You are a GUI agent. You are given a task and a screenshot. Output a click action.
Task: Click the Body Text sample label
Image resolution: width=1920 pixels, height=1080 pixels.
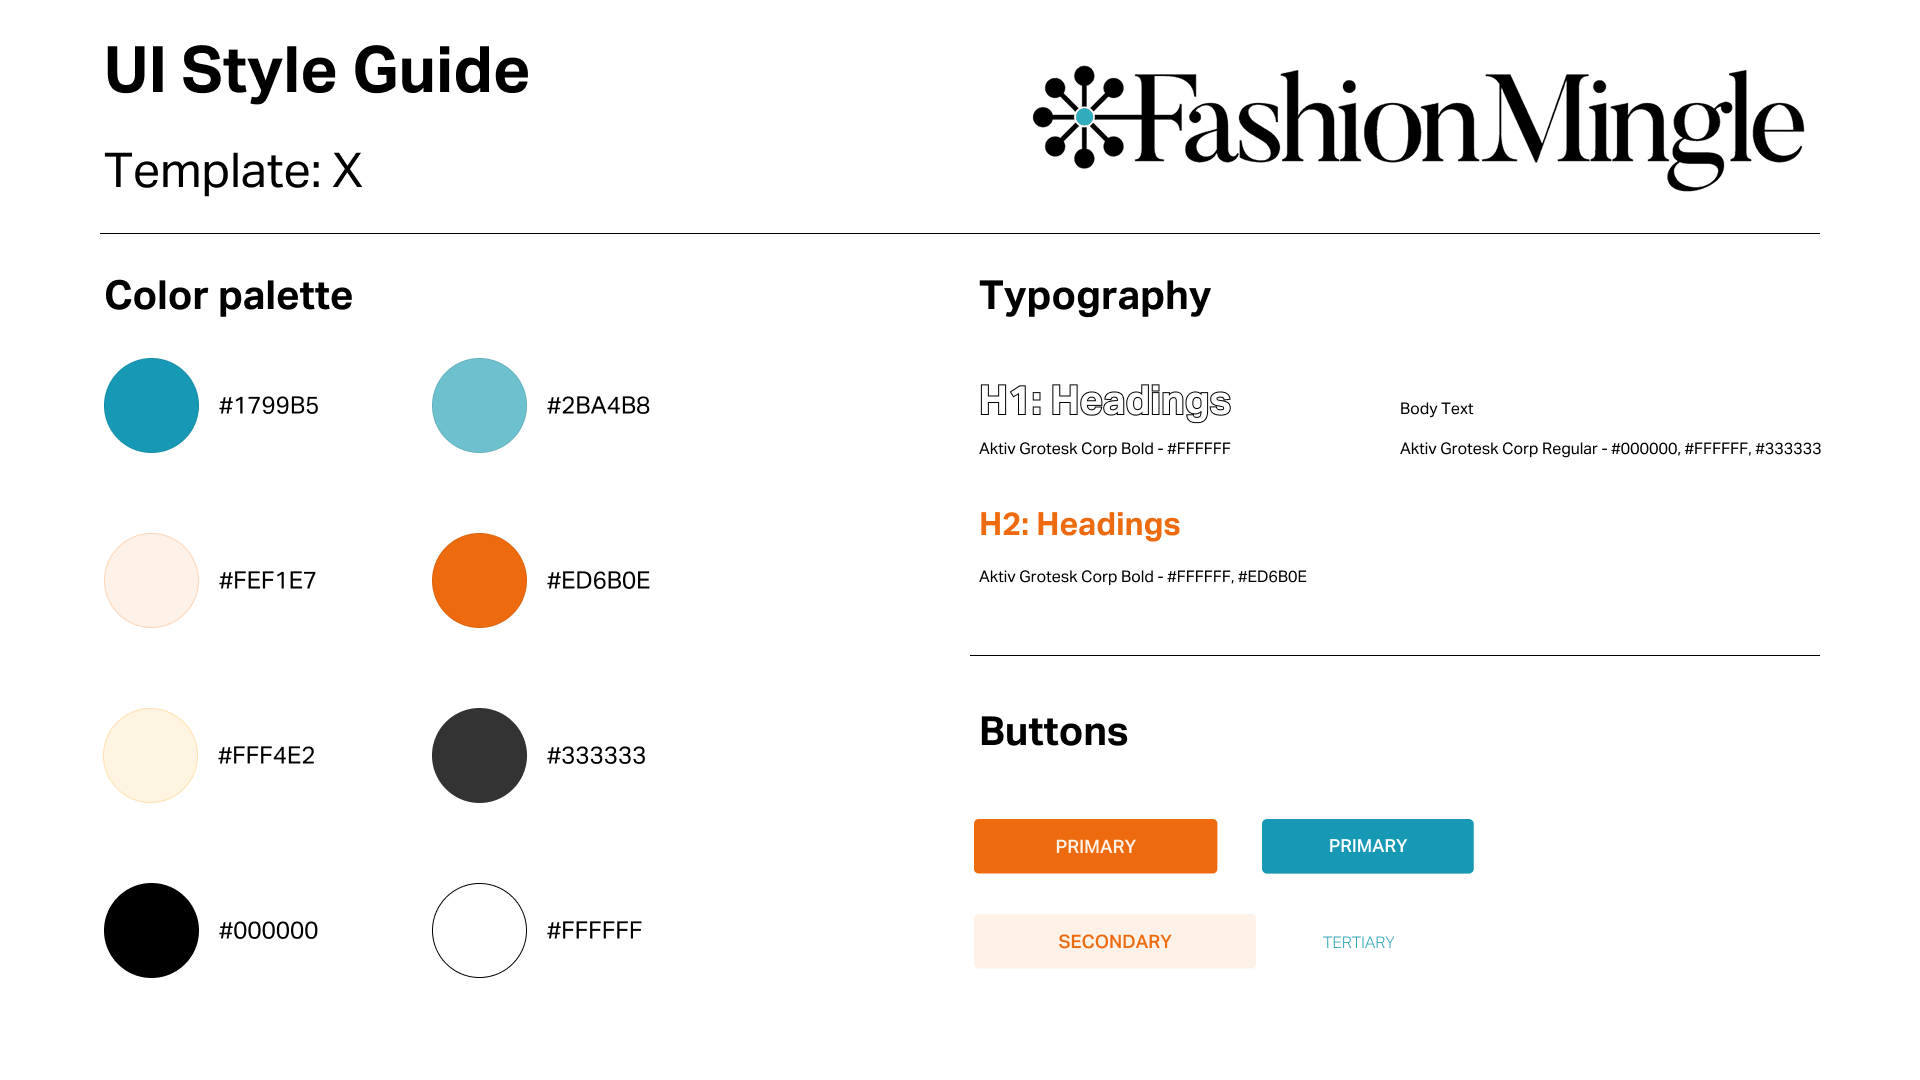point(1436,408)
